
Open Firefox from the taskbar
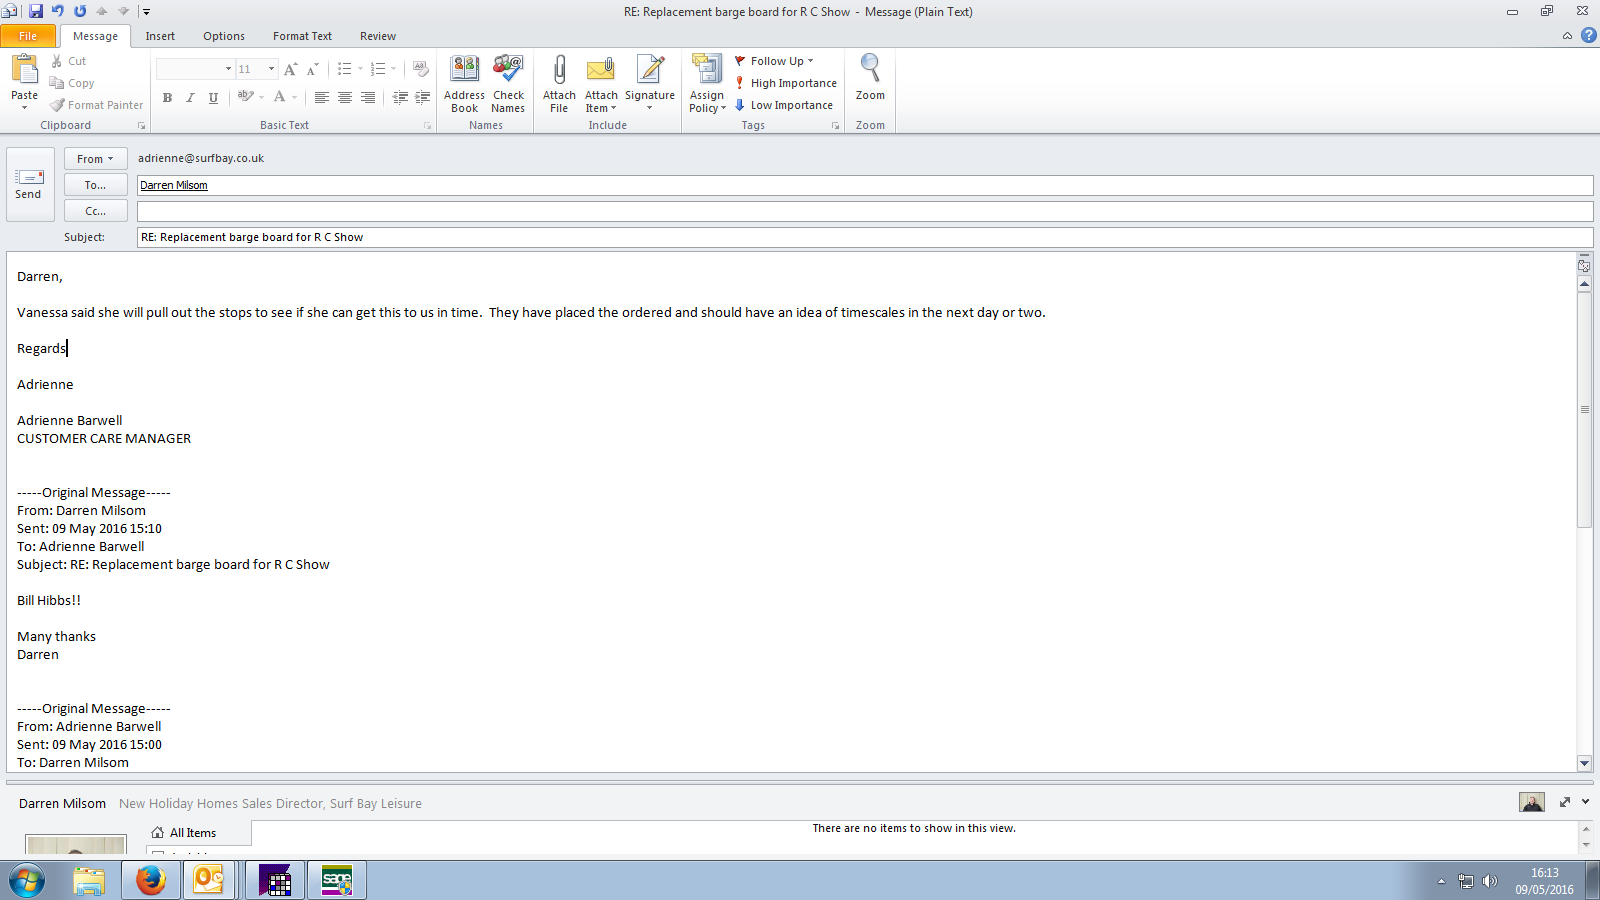coord(151,880)
